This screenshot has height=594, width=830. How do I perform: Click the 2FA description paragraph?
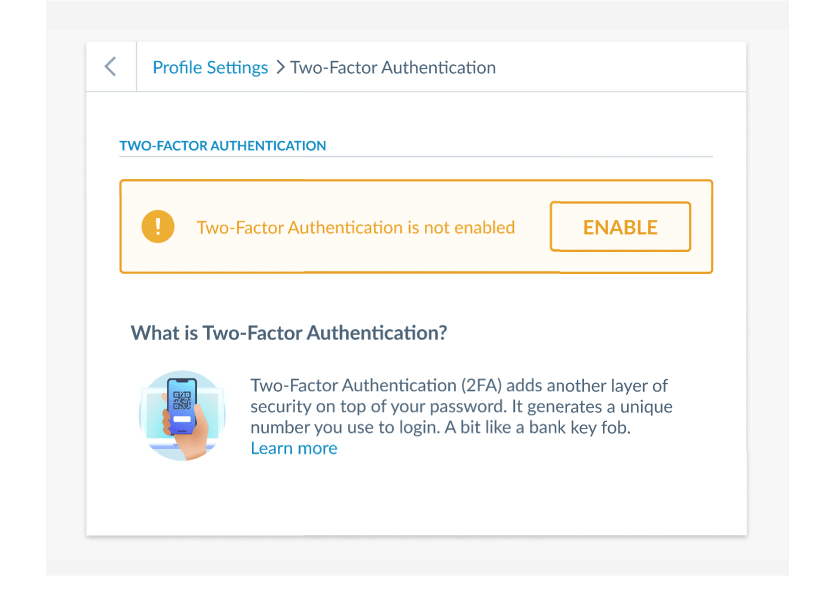460,407
